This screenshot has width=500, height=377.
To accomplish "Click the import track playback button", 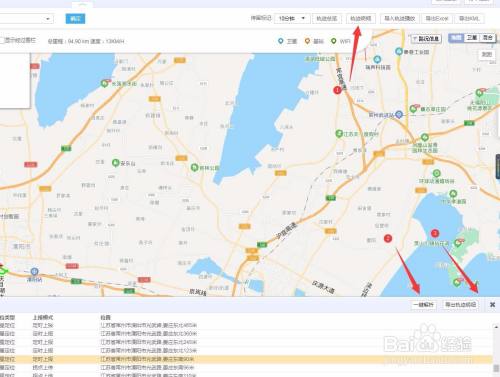I will click(x=399, y=18).
